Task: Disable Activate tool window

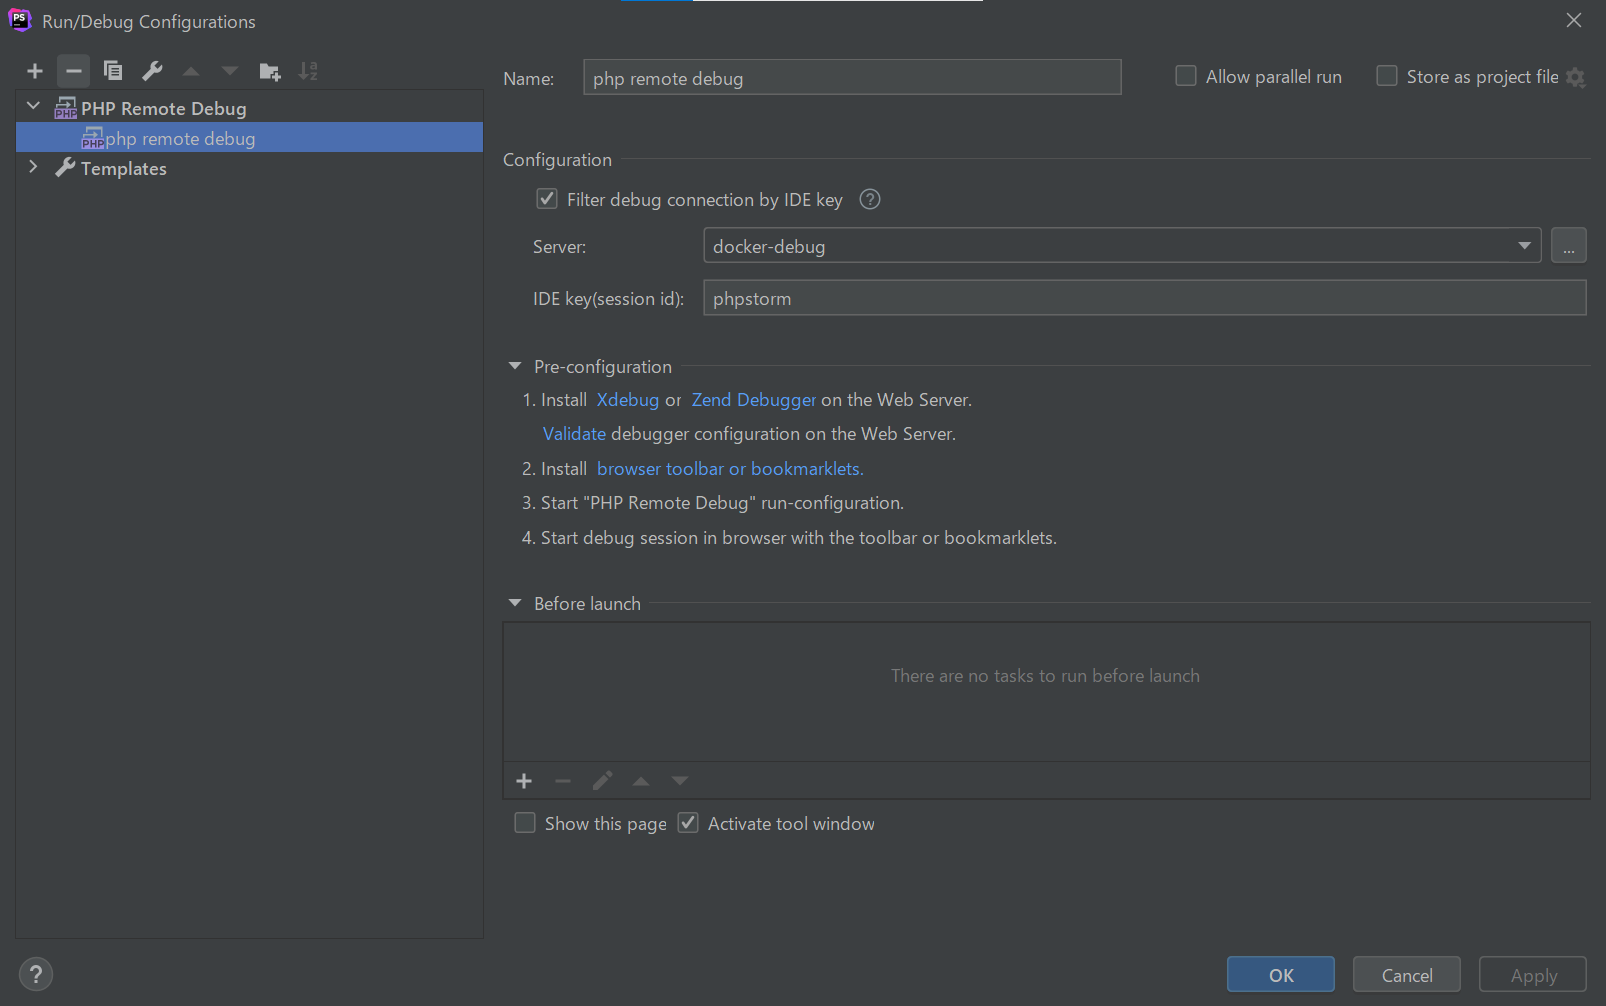Action: coord(687,822)
